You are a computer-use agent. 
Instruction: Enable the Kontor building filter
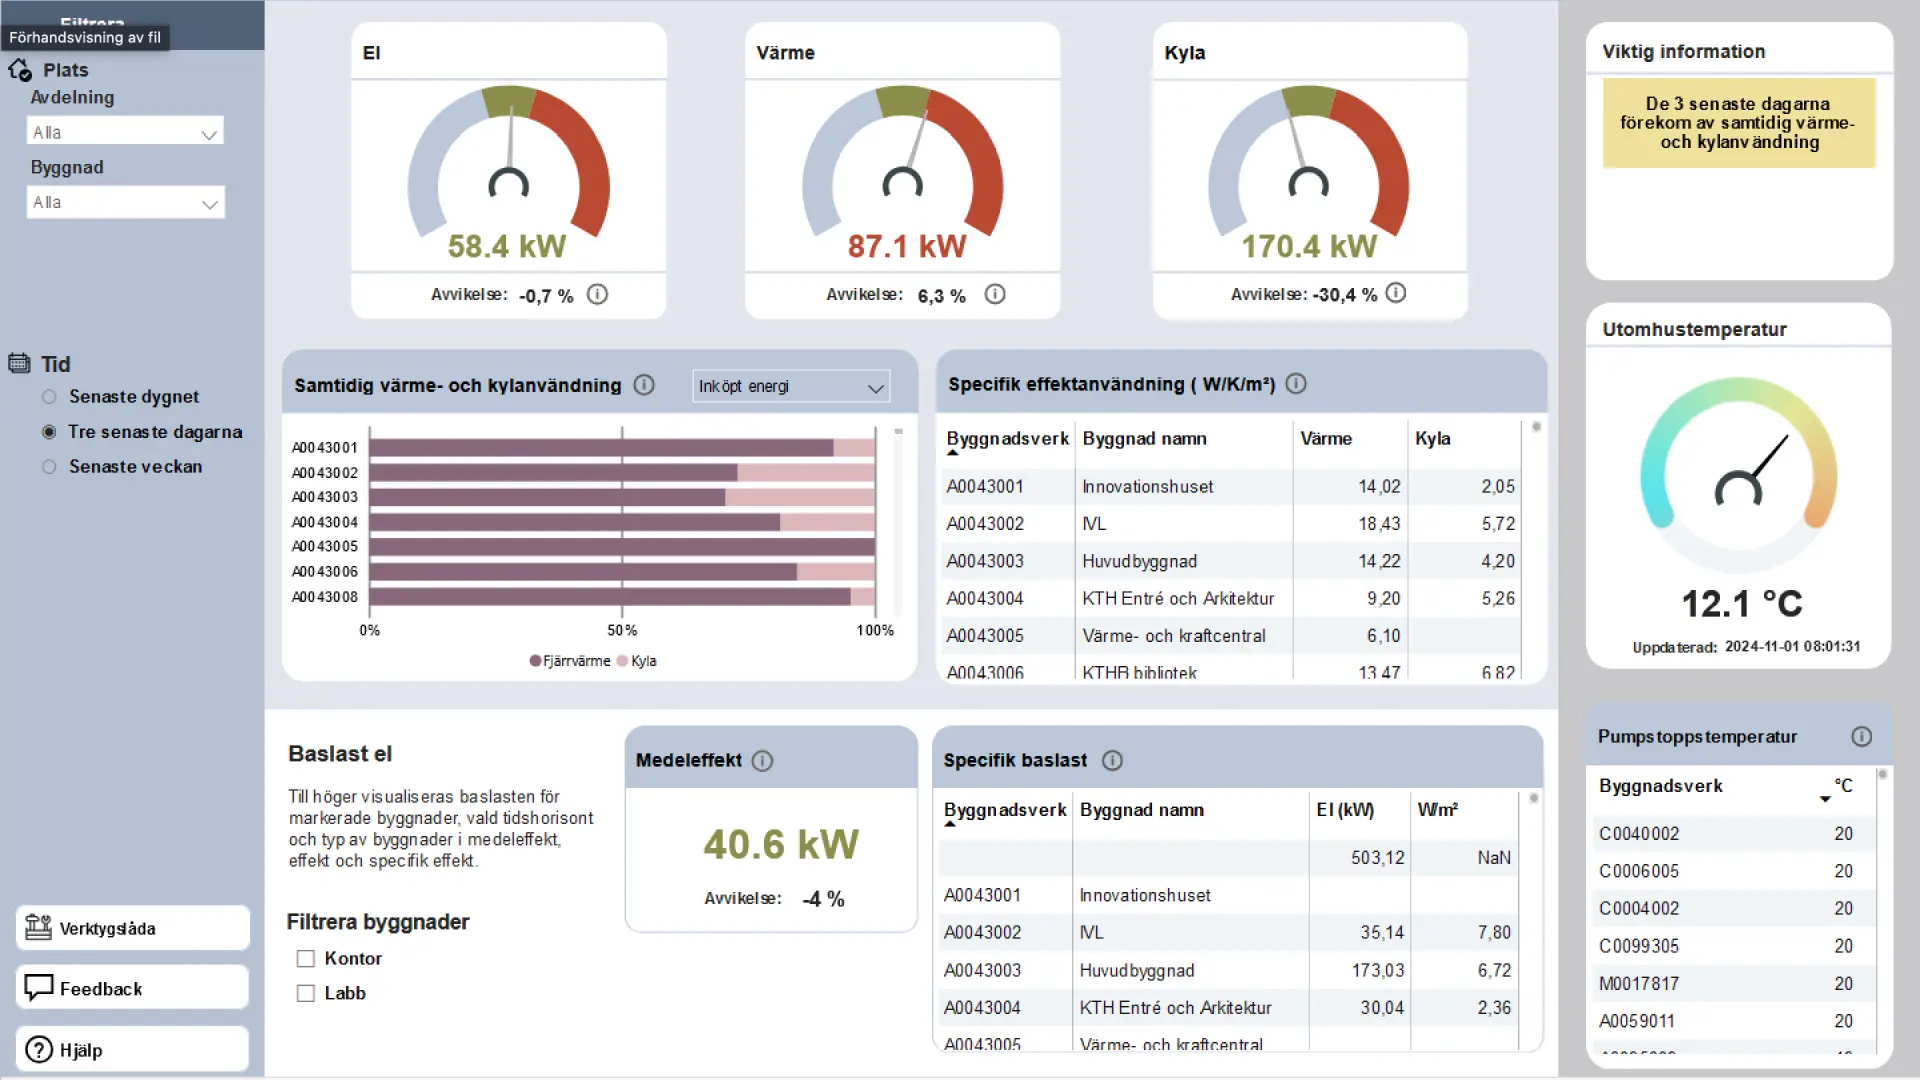[306, 959]
